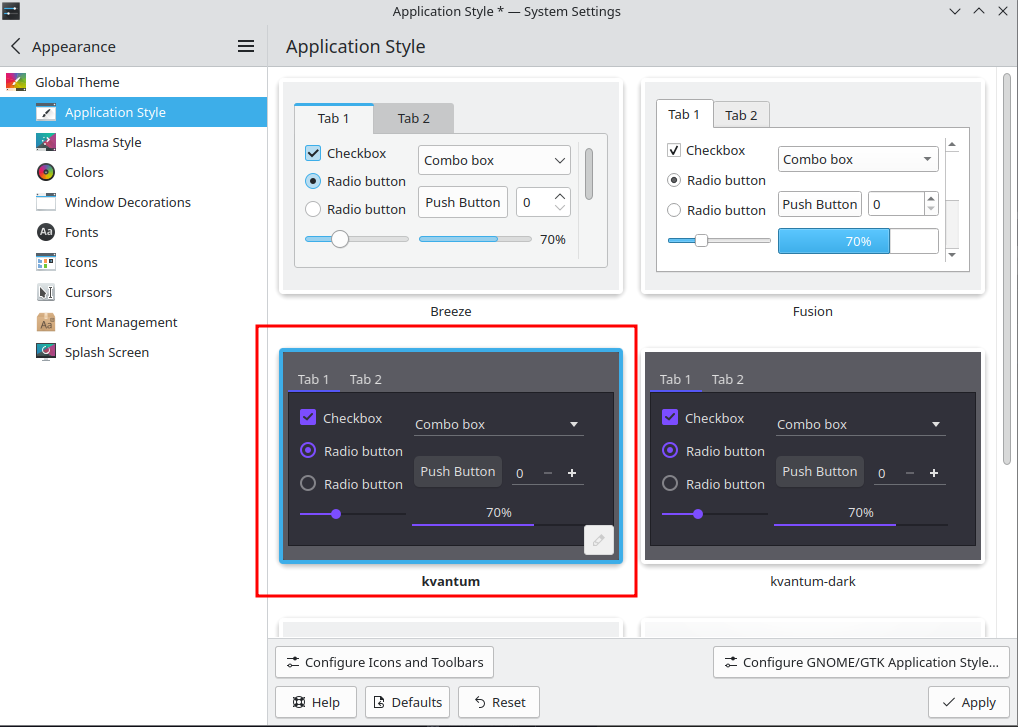
Task: Click the Font Management icon
Action: point(45,322)
